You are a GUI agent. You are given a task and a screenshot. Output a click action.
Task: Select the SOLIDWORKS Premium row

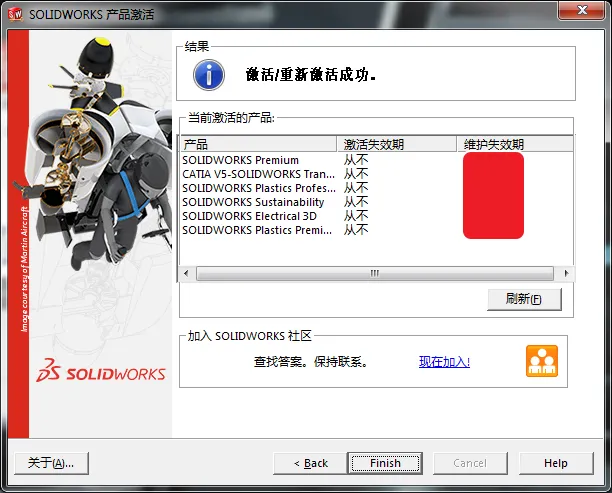tap(377, 160)
